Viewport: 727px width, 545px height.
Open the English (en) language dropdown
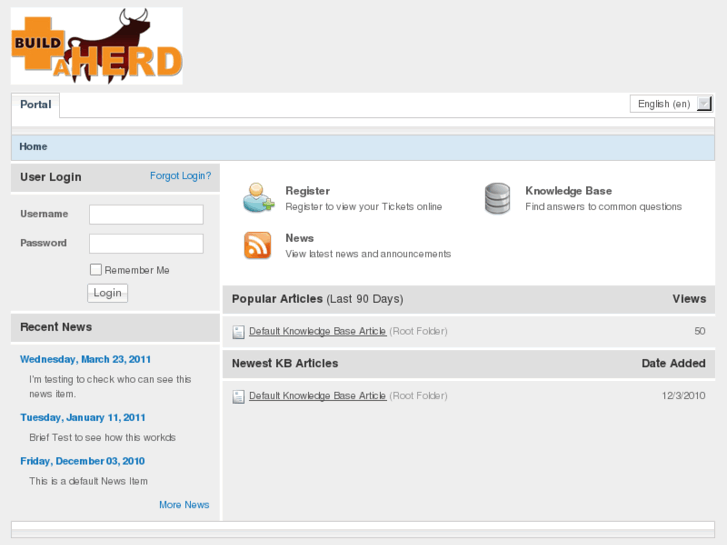(x=671, y=103)
